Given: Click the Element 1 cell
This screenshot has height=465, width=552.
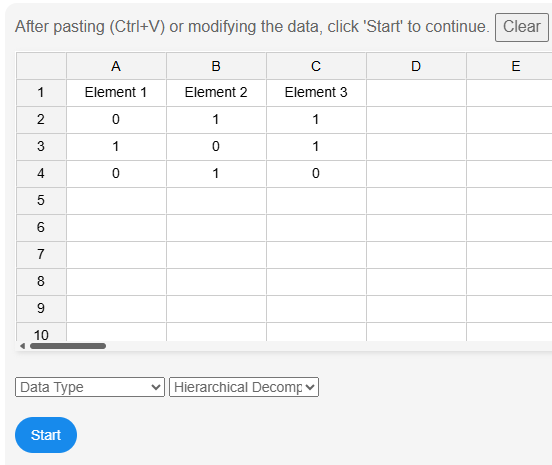Looking at the screenshot, I should 116,93.
